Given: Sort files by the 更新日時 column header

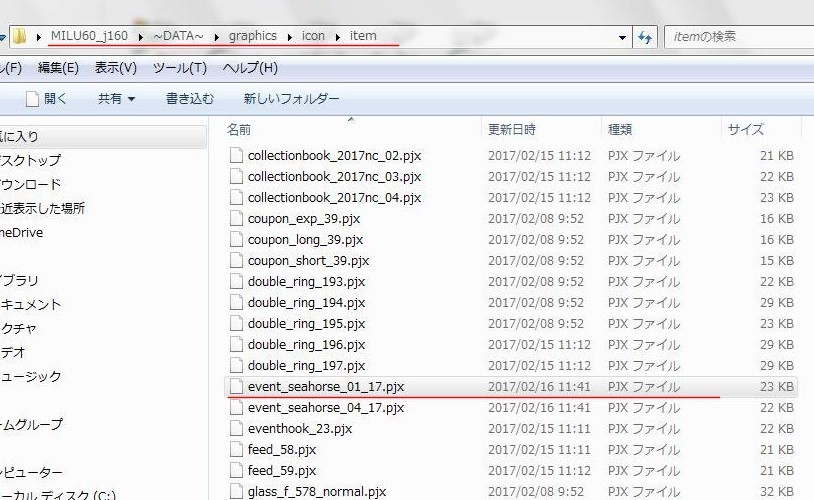Looking at the screenshot, I should click(x=511, y=129).
